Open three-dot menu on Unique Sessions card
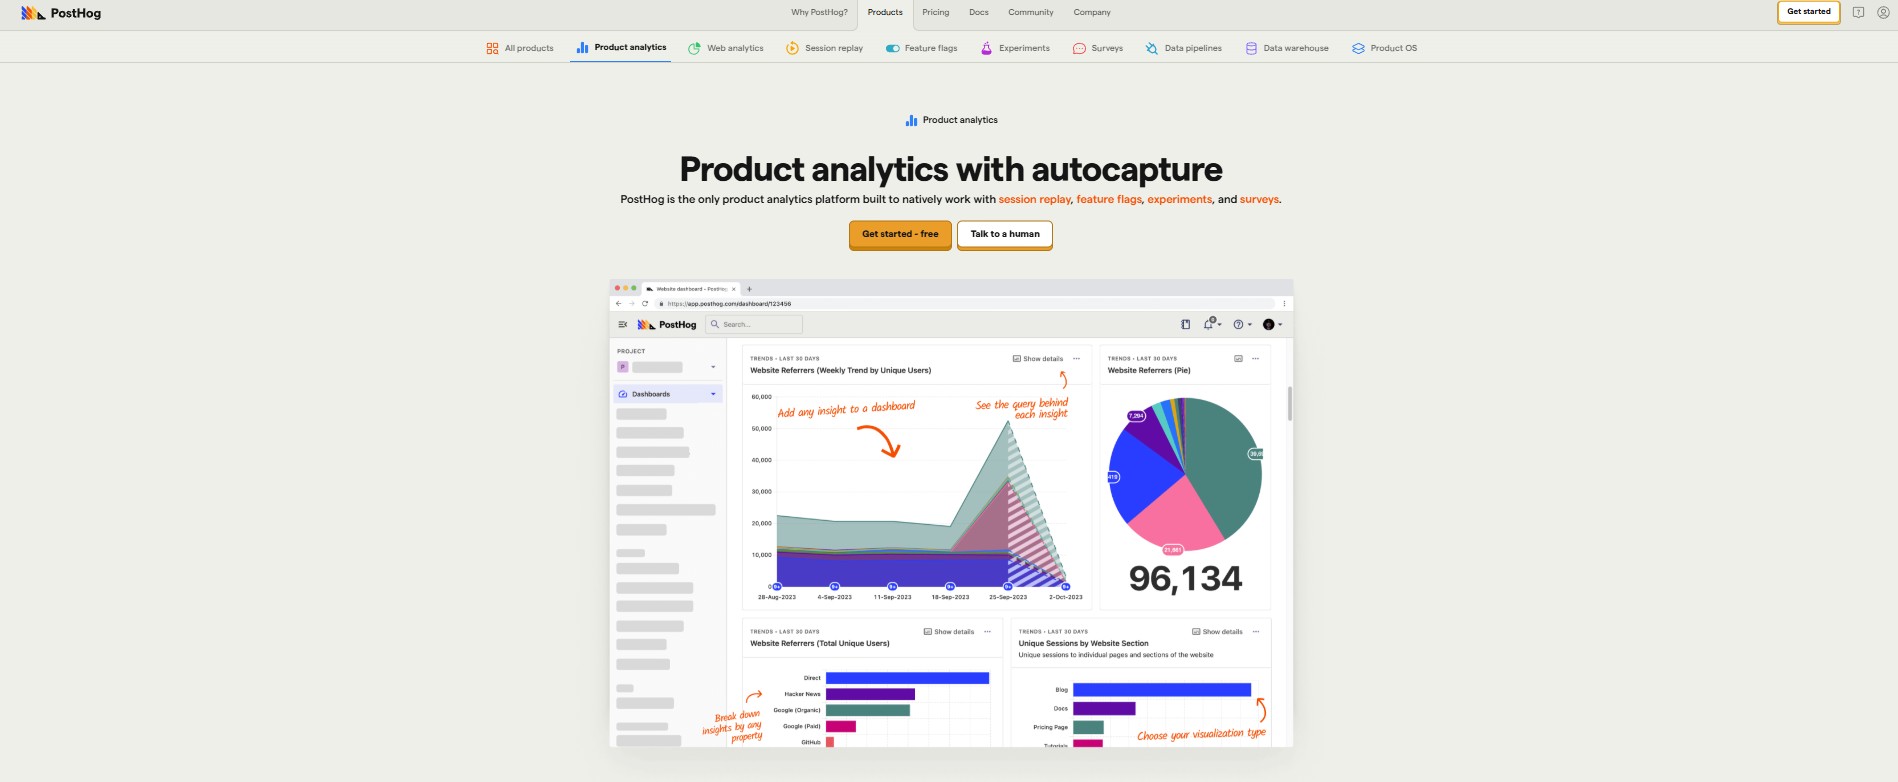Screen dimensions: 1898x782 tap(1256, 631)
